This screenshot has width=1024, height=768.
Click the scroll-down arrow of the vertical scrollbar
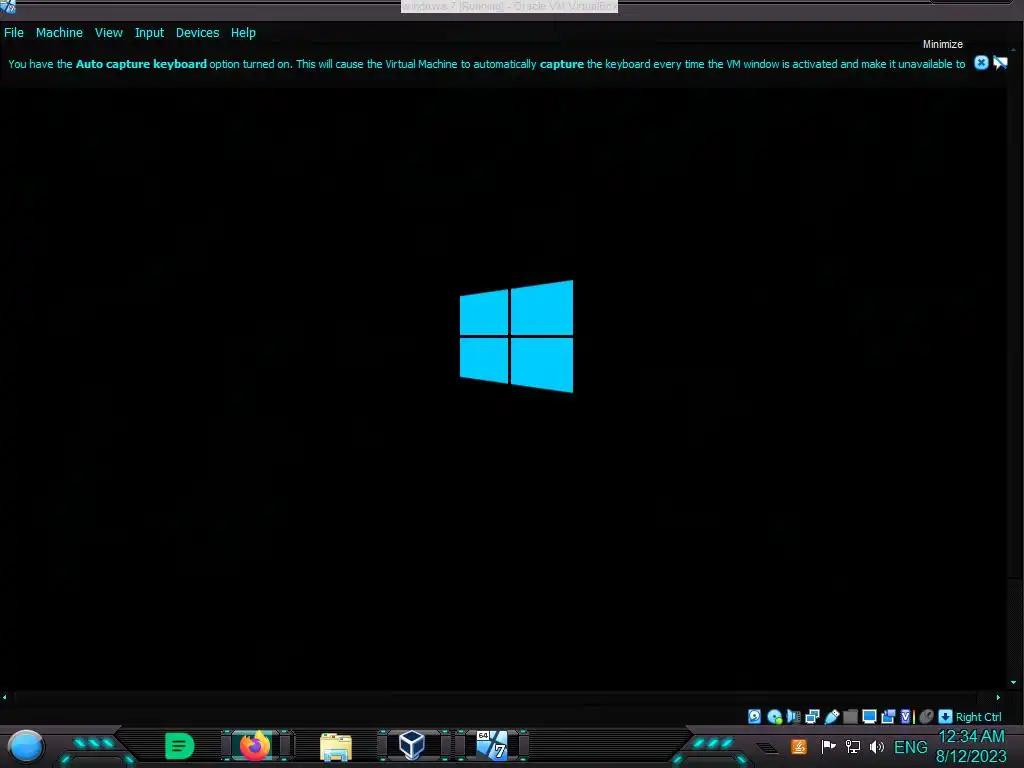[x=1014, y=682]
